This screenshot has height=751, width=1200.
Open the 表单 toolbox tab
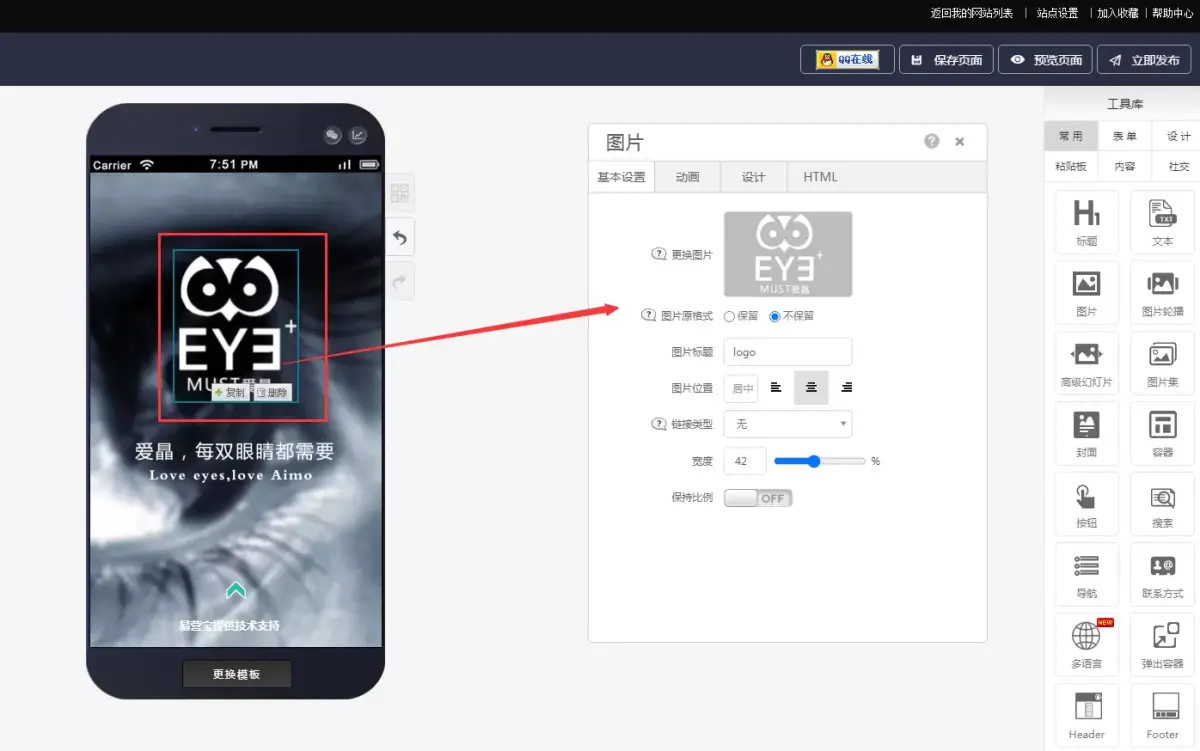pyautogui.click(x=1125, y=136)
